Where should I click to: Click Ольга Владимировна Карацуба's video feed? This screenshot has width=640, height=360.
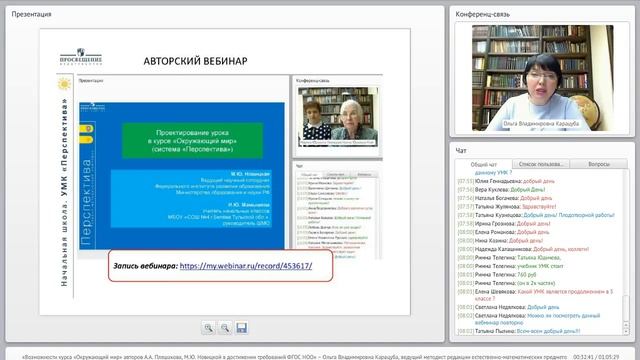pos(542,78)
